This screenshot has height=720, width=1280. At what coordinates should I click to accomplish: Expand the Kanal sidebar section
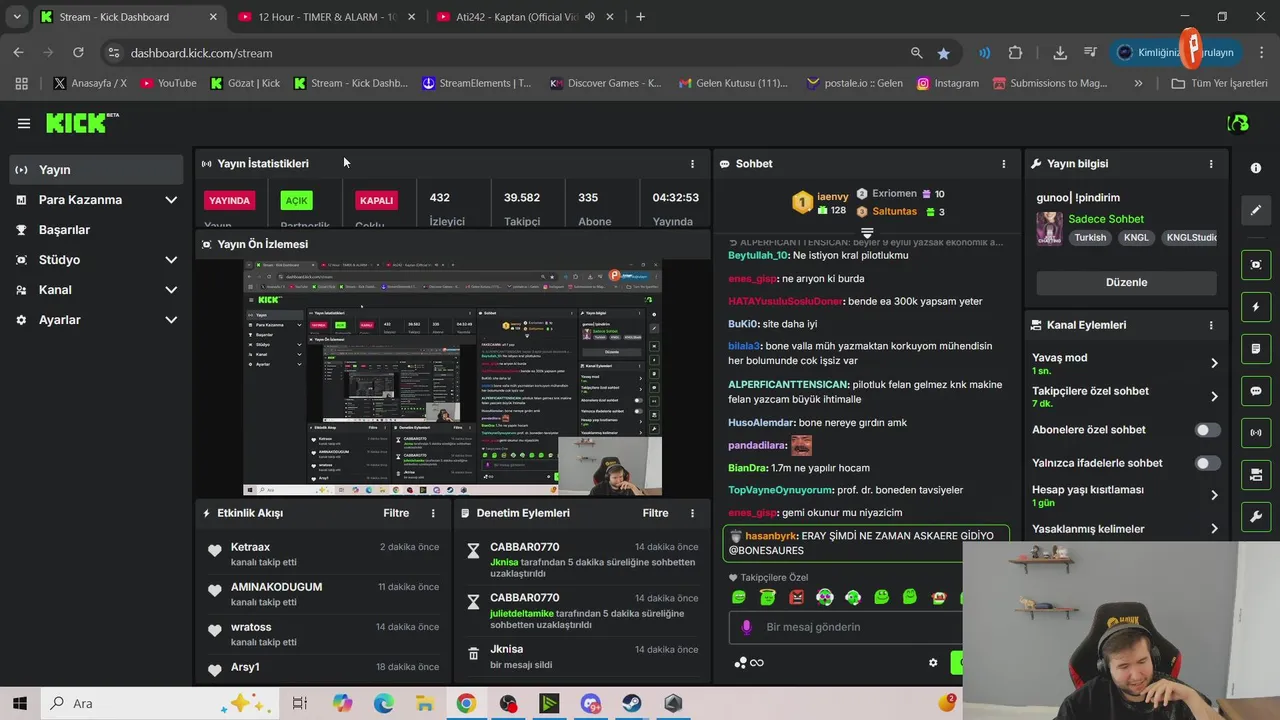pos(171,290)
